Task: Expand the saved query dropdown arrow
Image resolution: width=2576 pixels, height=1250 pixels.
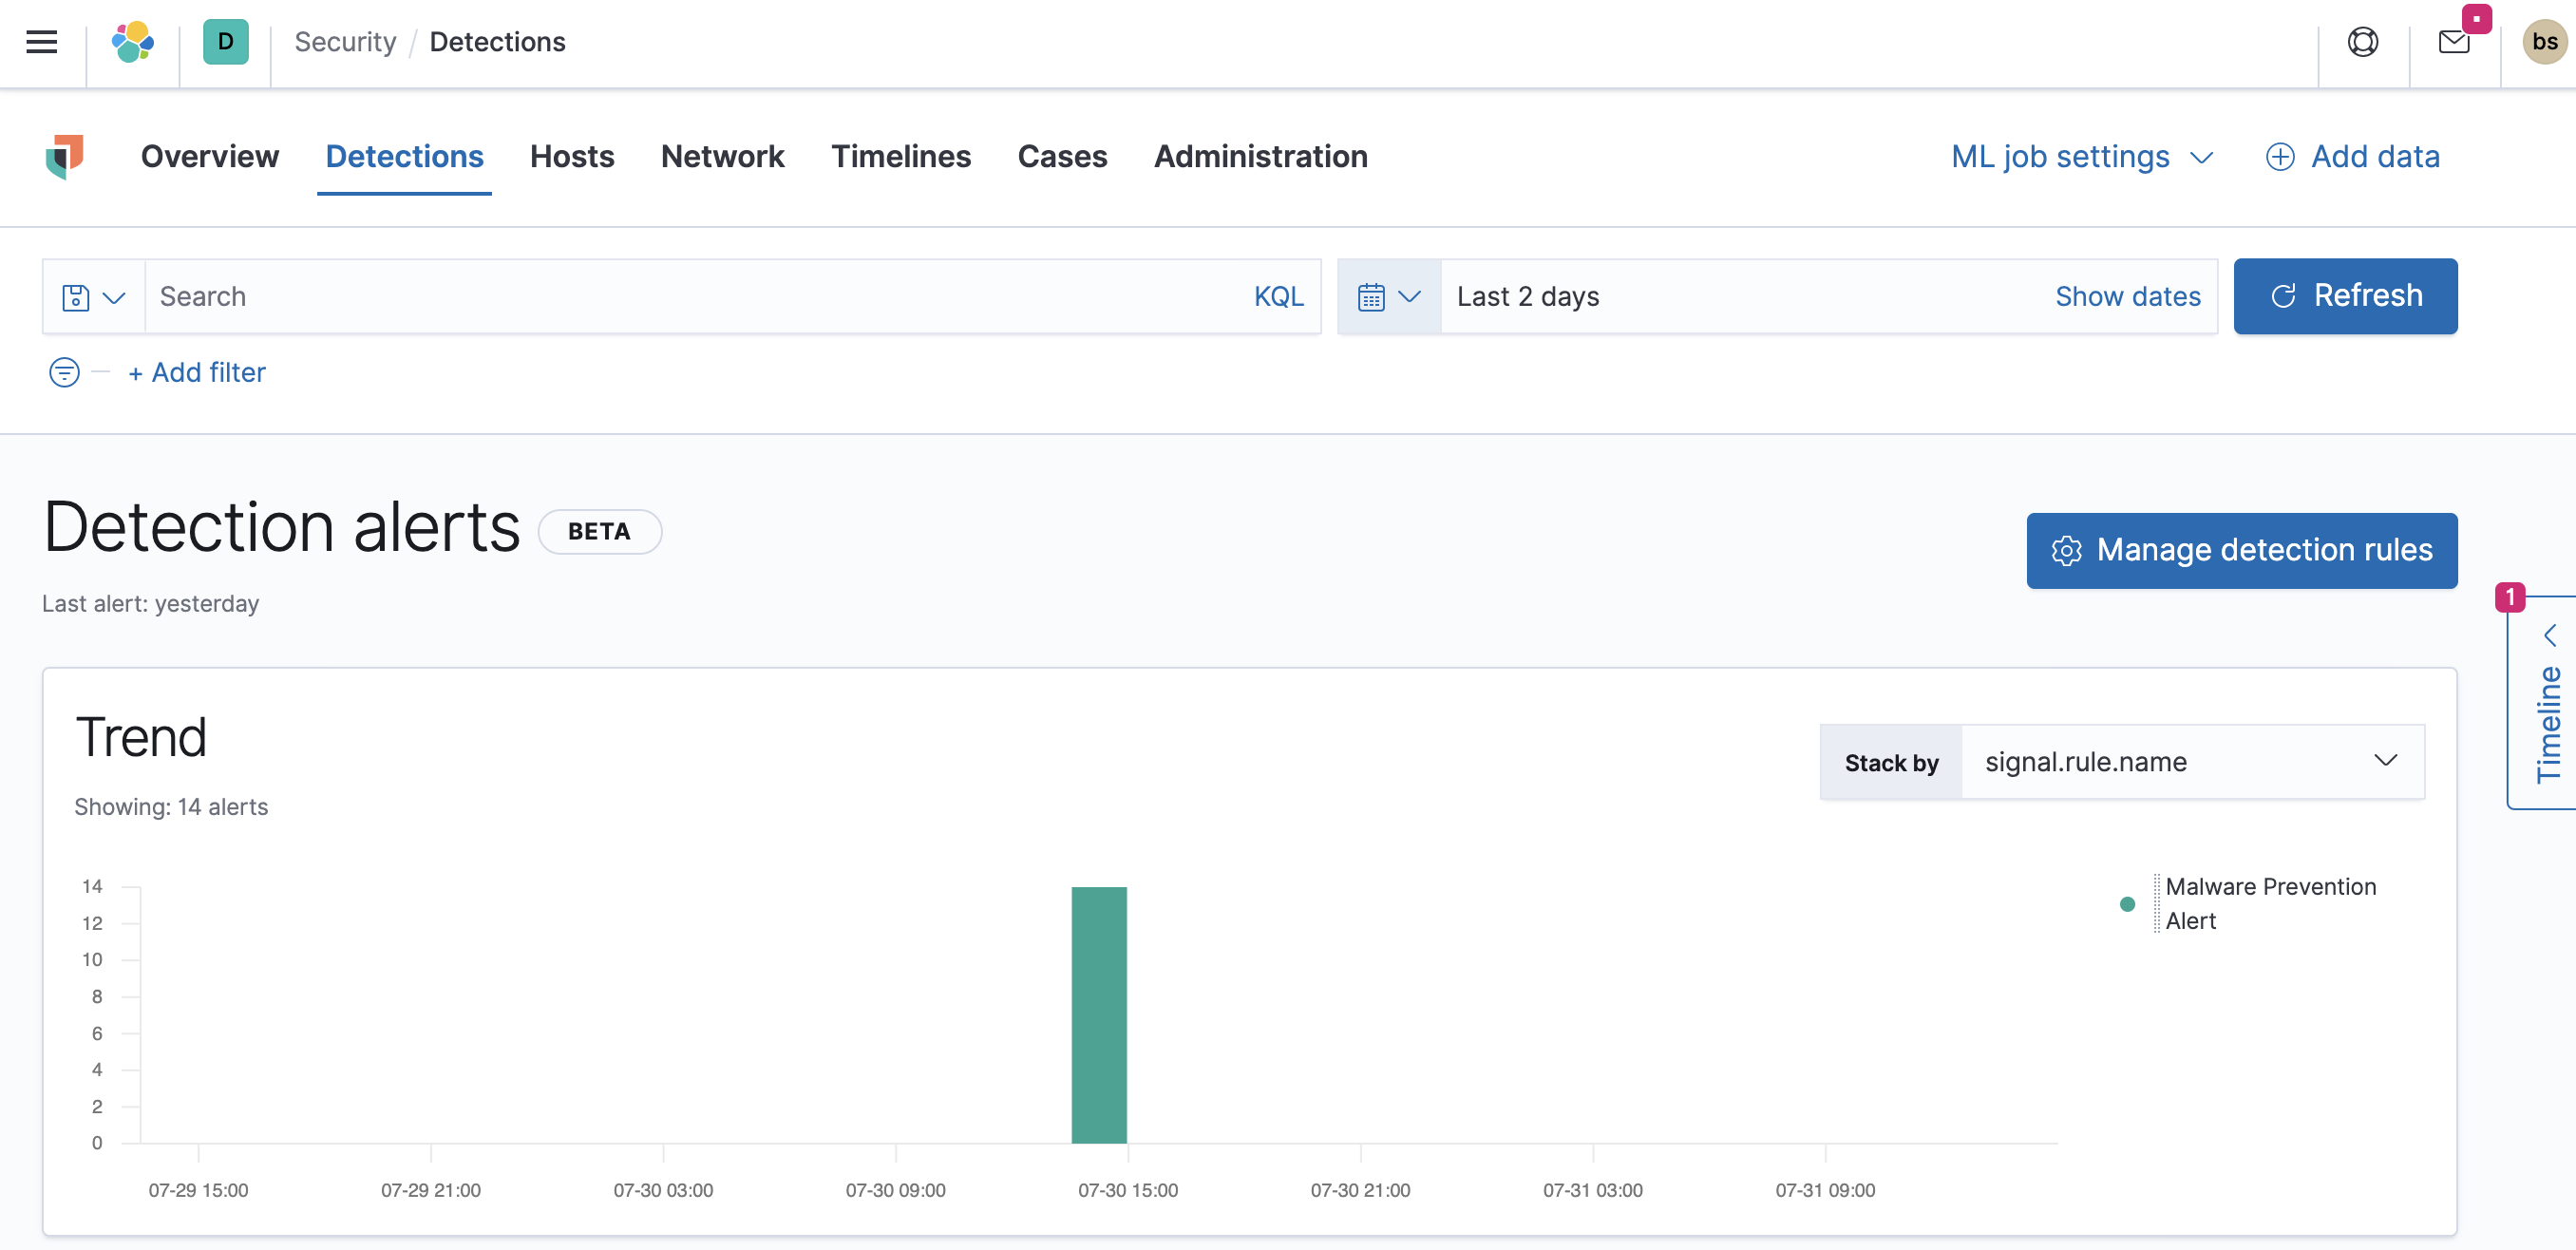Action: click(x=114, y=296)
